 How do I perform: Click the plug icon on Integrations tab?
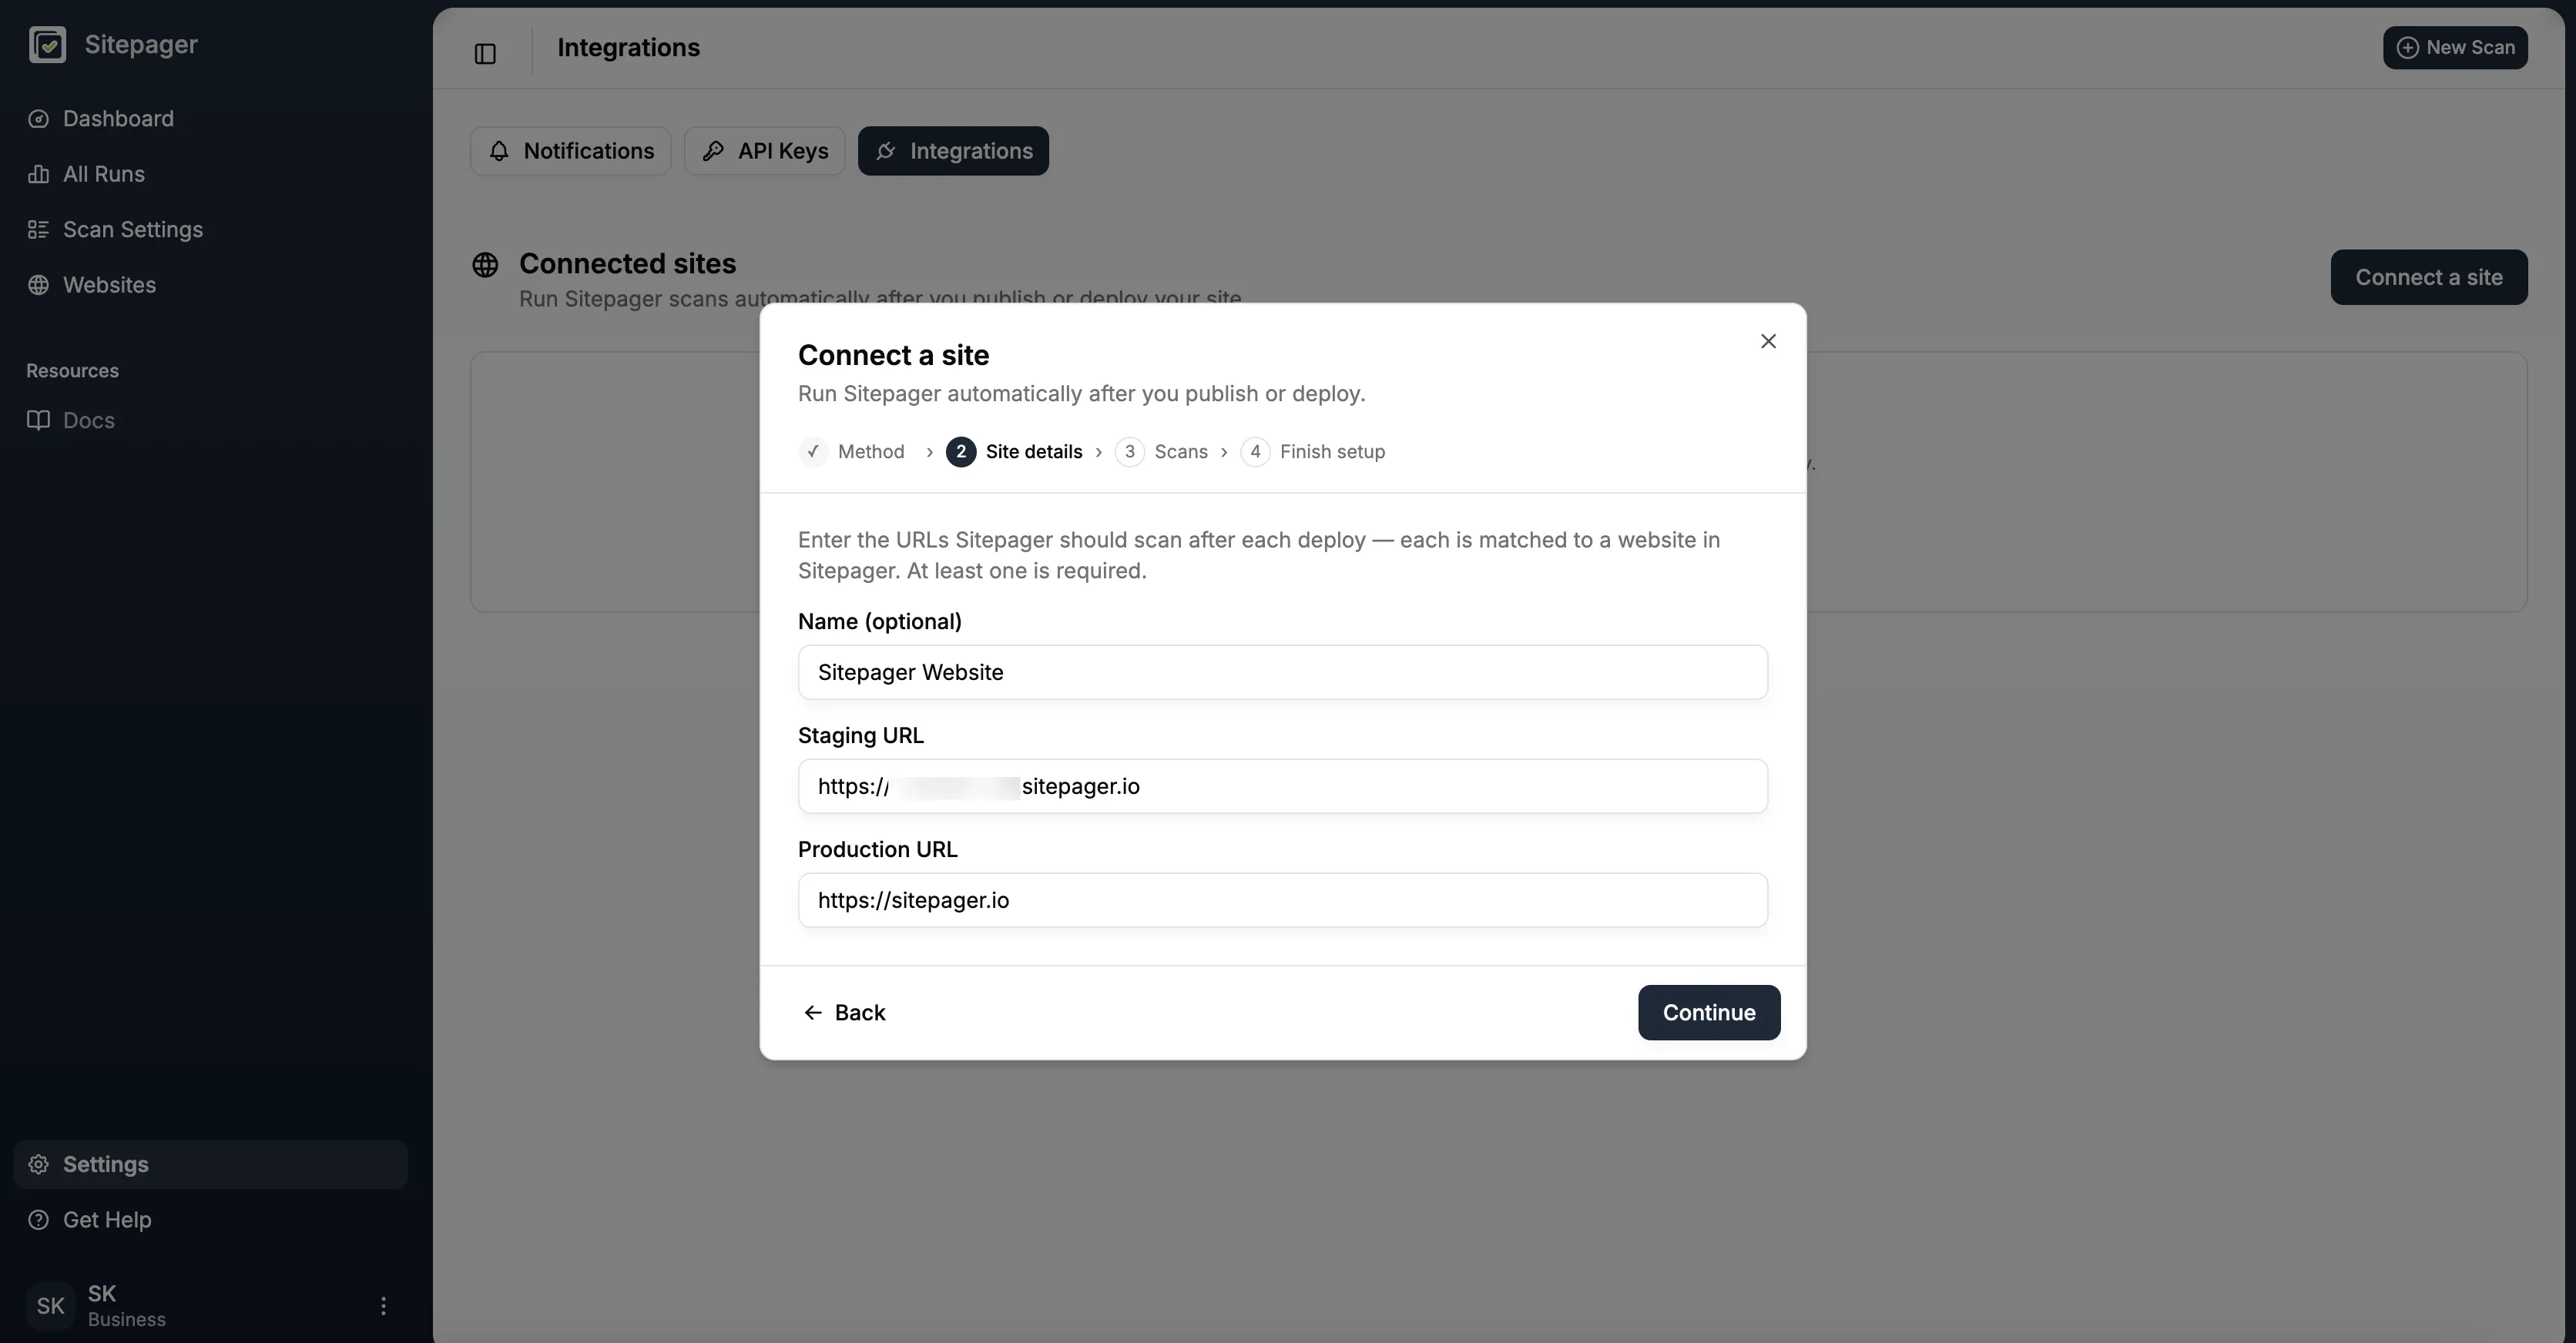[x=885, y=151]
